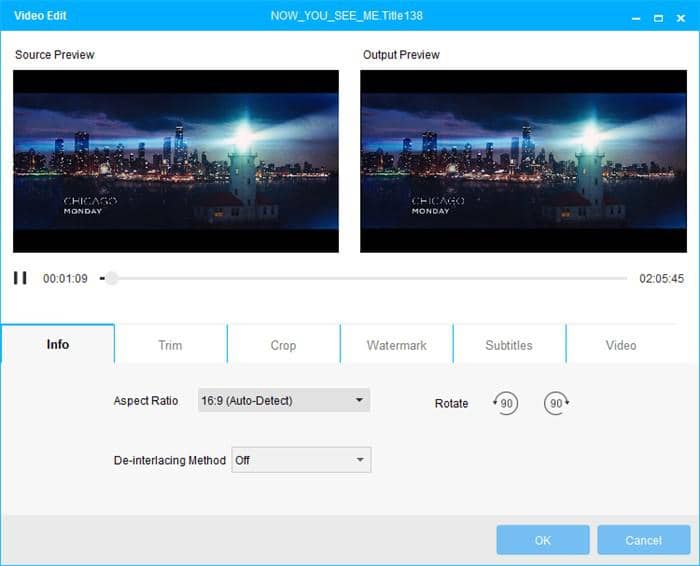
Task: Click the Rotate label
Action: coord(451,403)
